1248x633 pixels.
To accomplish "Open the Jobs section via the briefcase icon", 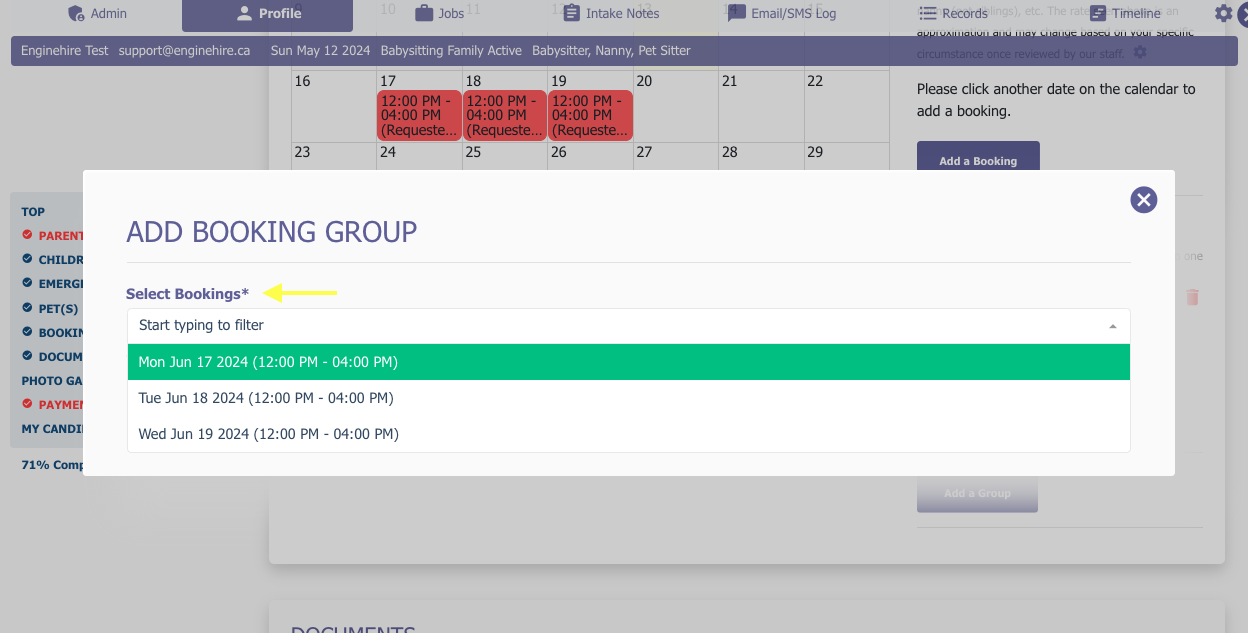I will point(424,13).
